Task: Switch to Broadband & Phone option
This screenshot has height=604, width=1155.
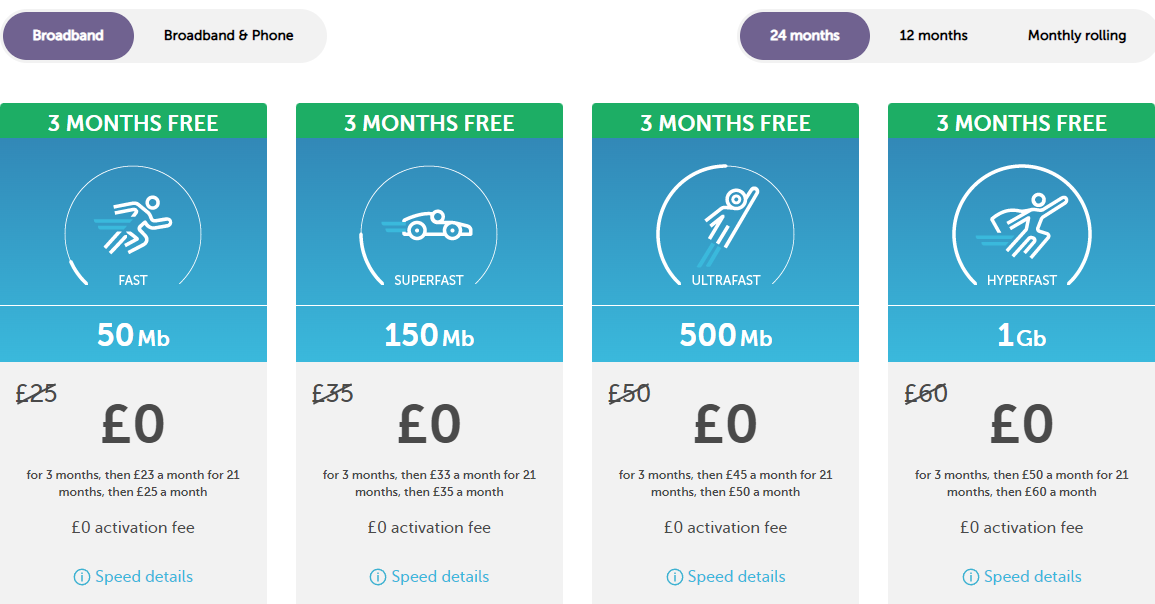Action: coord(228,35)
